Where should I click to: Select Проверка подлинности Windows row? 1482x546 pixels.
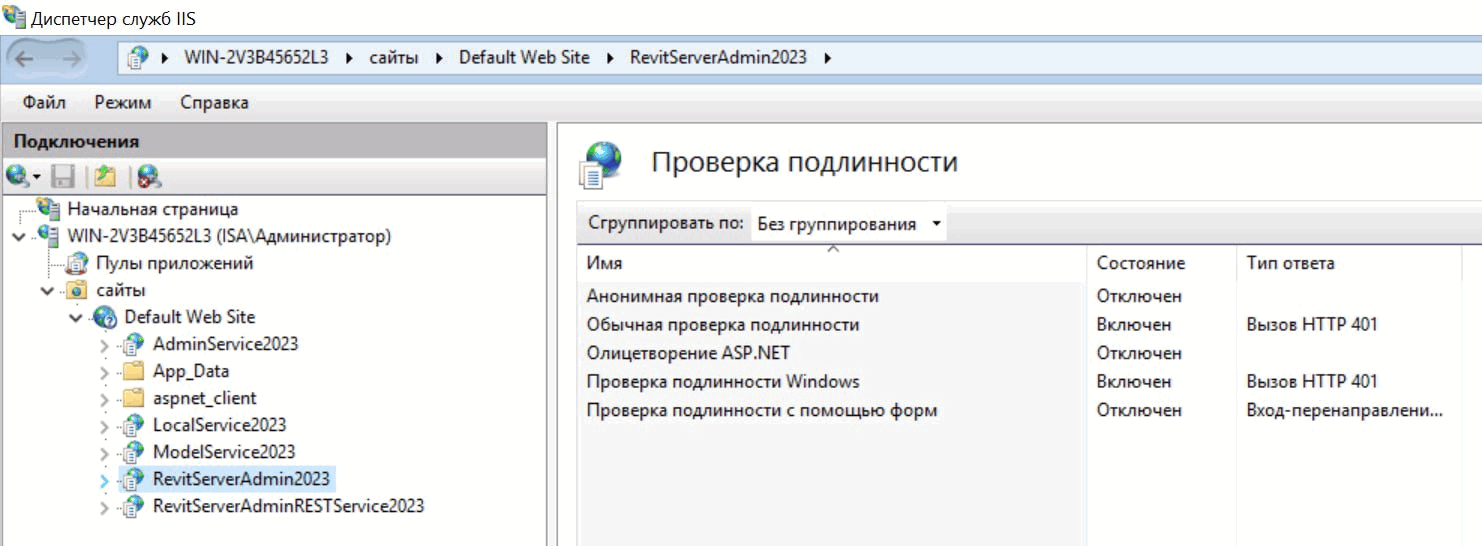coord(722,381)
